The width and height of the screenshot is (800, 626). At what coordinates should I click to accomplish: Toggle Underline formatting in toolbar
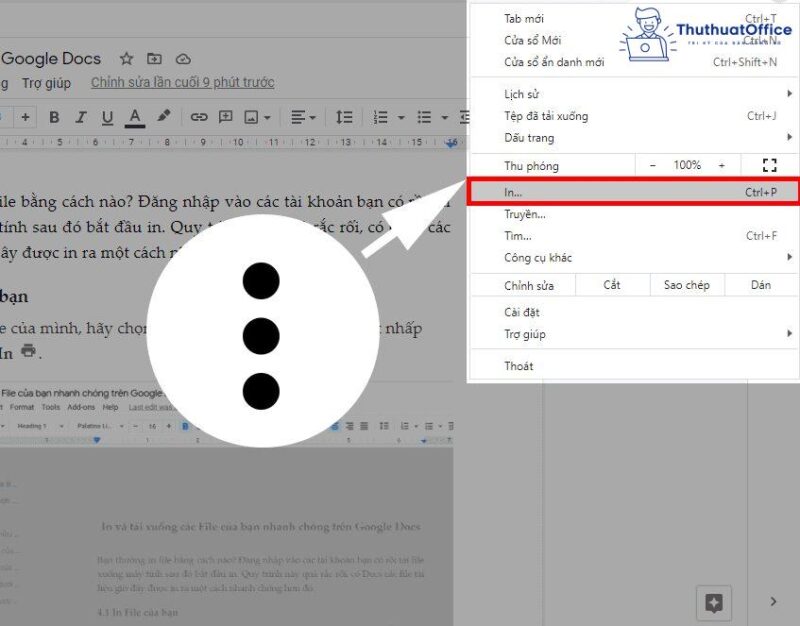[x=107, y=118]
